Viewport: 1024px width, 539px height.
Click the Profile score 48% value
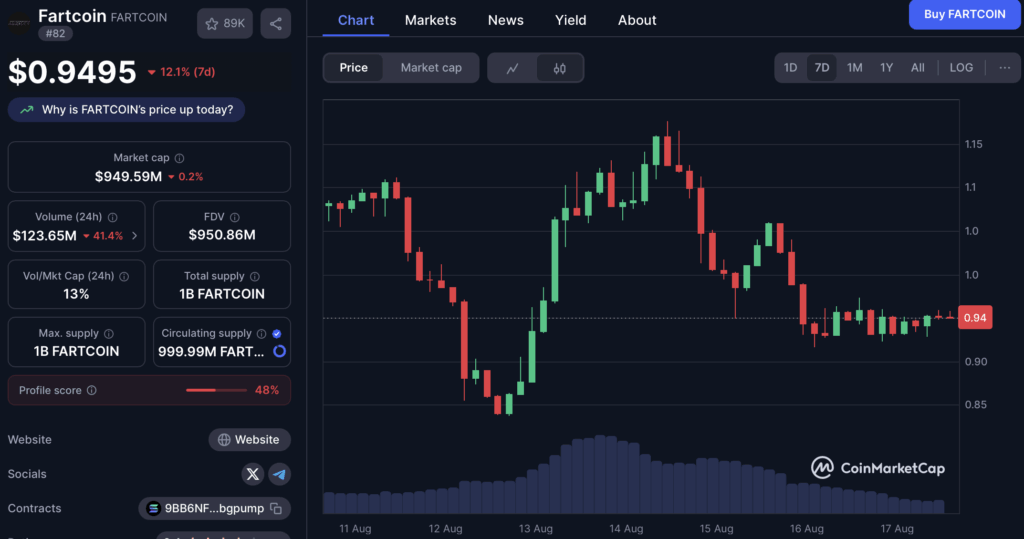(266, 390)
